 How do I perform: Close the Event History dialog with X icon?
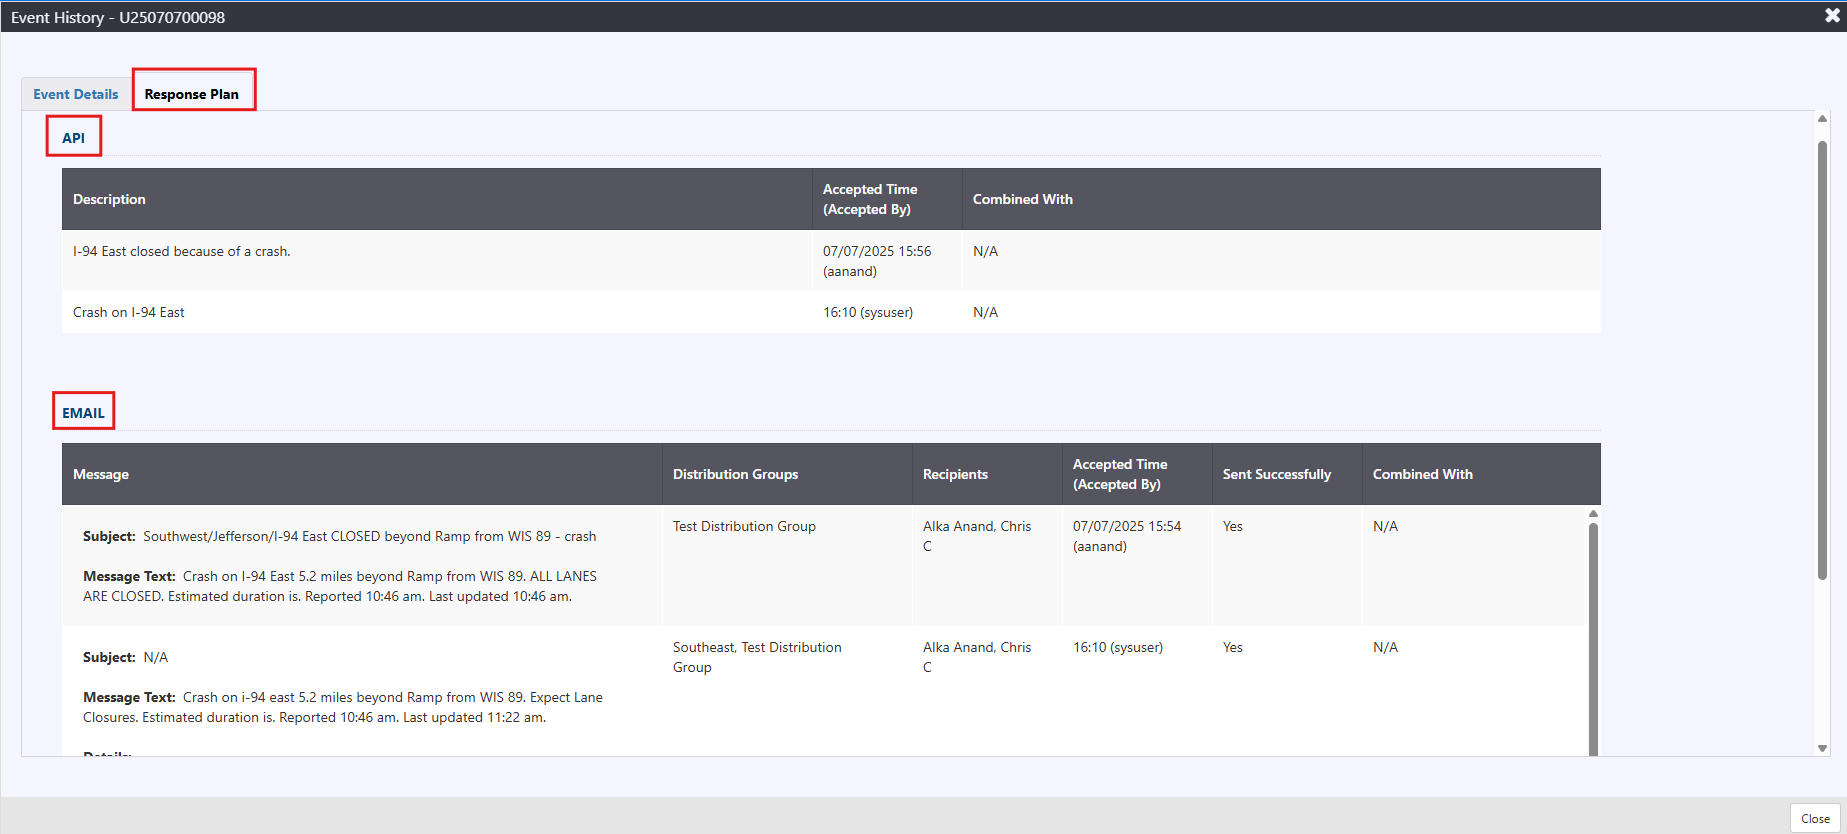(1832, 16)
